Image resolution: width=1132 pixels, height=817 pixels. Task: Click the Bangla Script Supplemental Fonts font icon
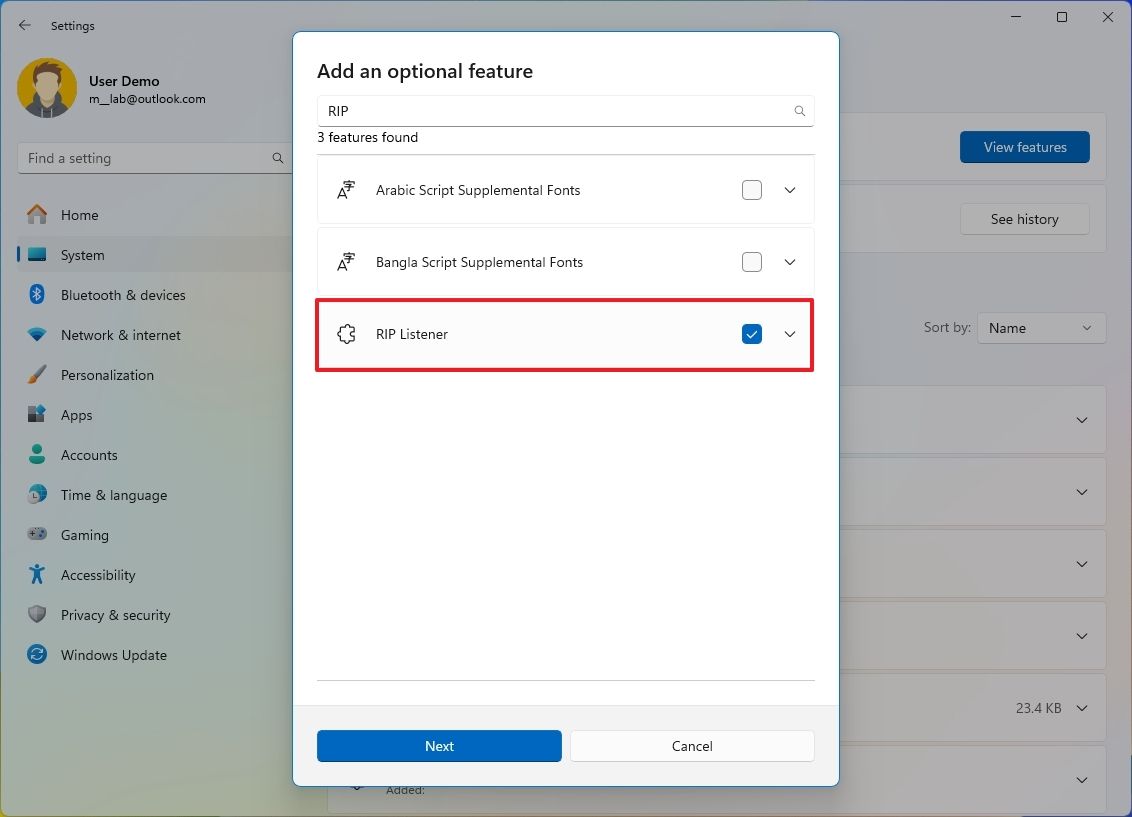pyautogui.click(x=347, y=262)
